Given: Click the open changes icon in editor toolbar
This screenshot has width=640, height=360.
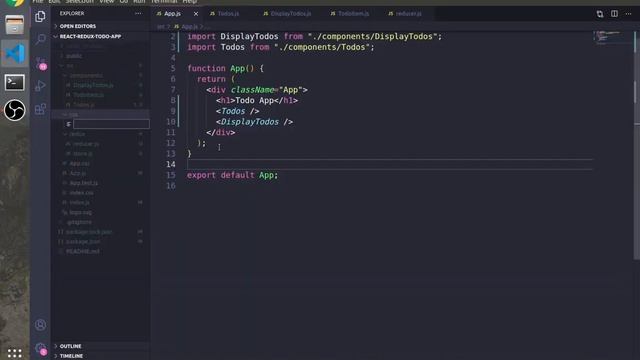Looking at the screenshot, I should click(x=600, y=14).
